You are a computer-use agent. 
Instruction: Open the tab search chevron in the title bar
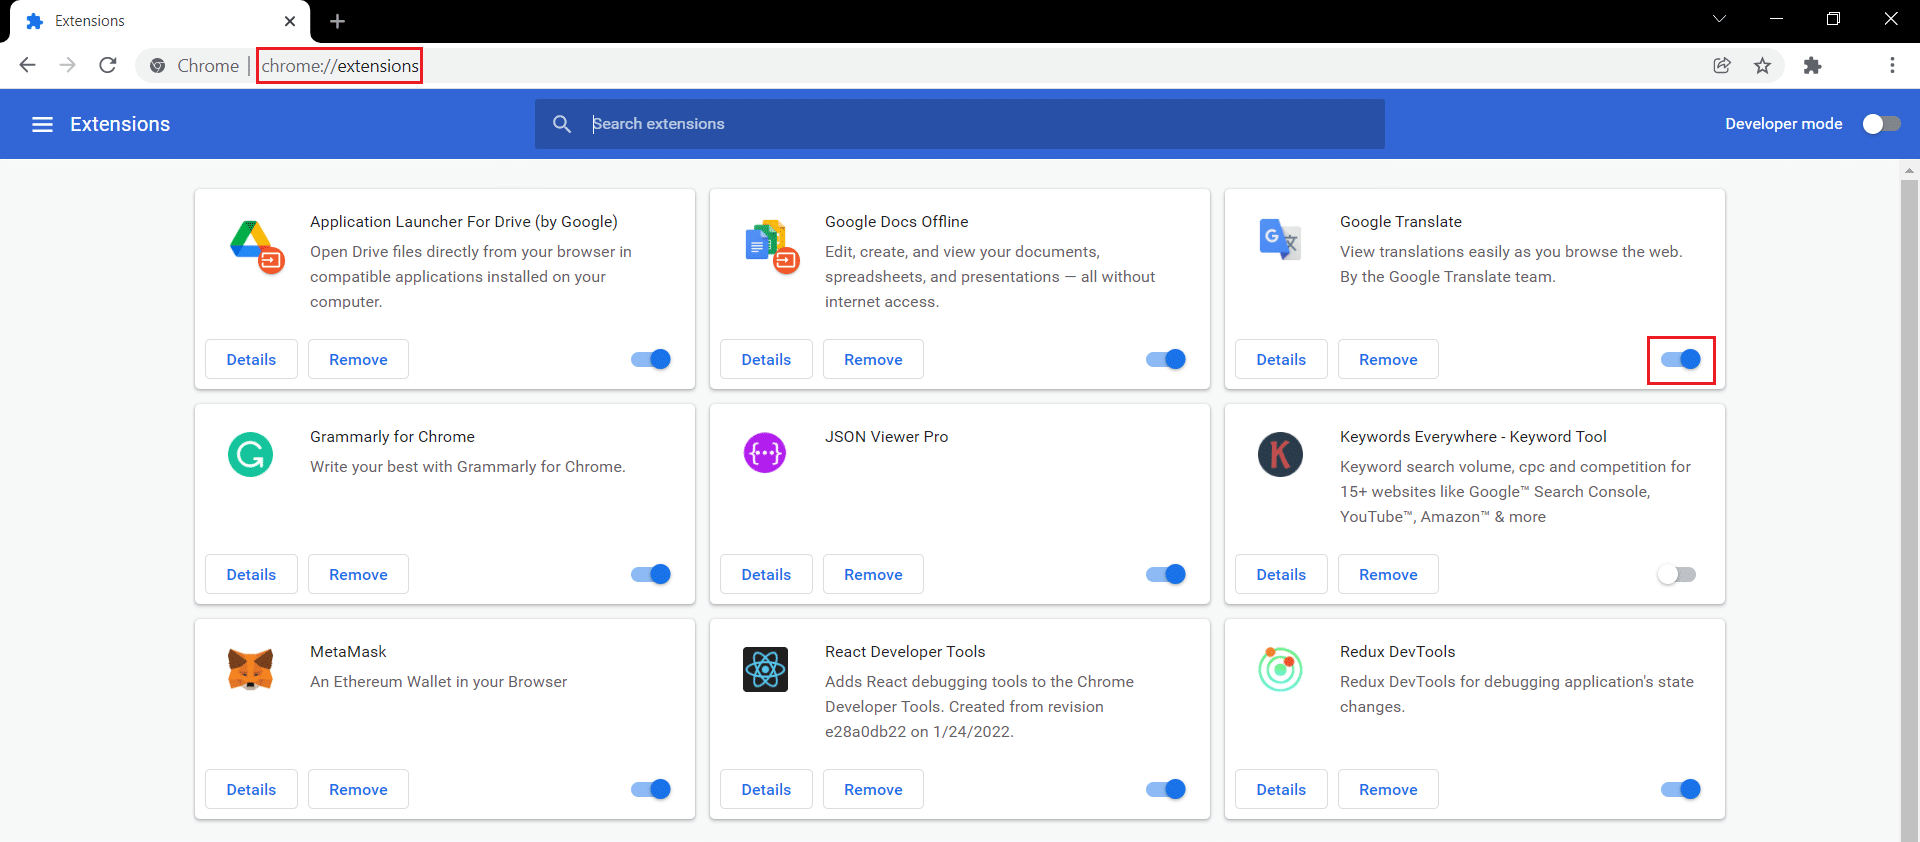[x=1719, y=19]
